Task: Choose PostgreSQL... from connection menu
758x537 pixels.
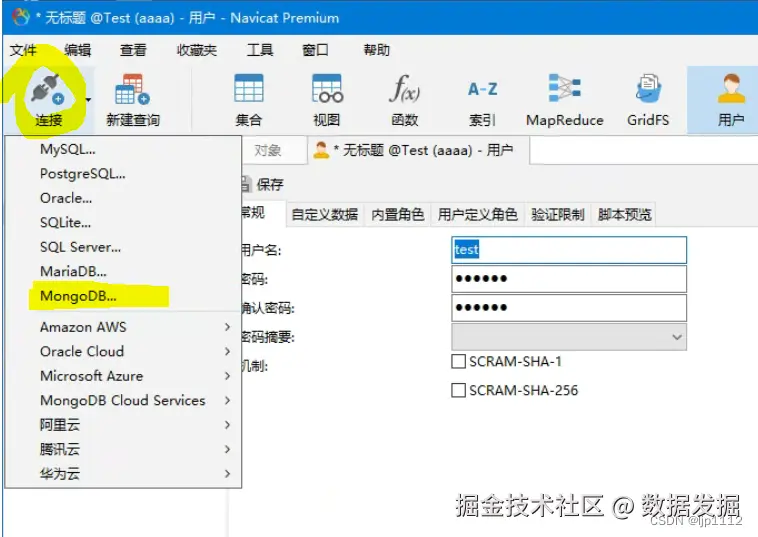Action: [123, 174]
